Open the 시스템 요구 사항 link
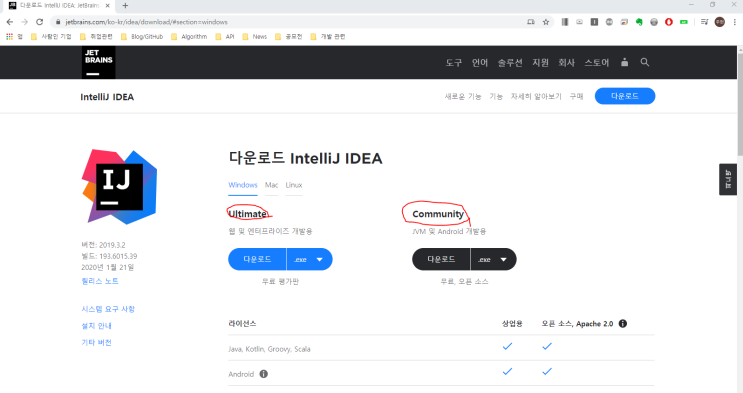This screenshot has height=393, width=743. click(108, 309)
